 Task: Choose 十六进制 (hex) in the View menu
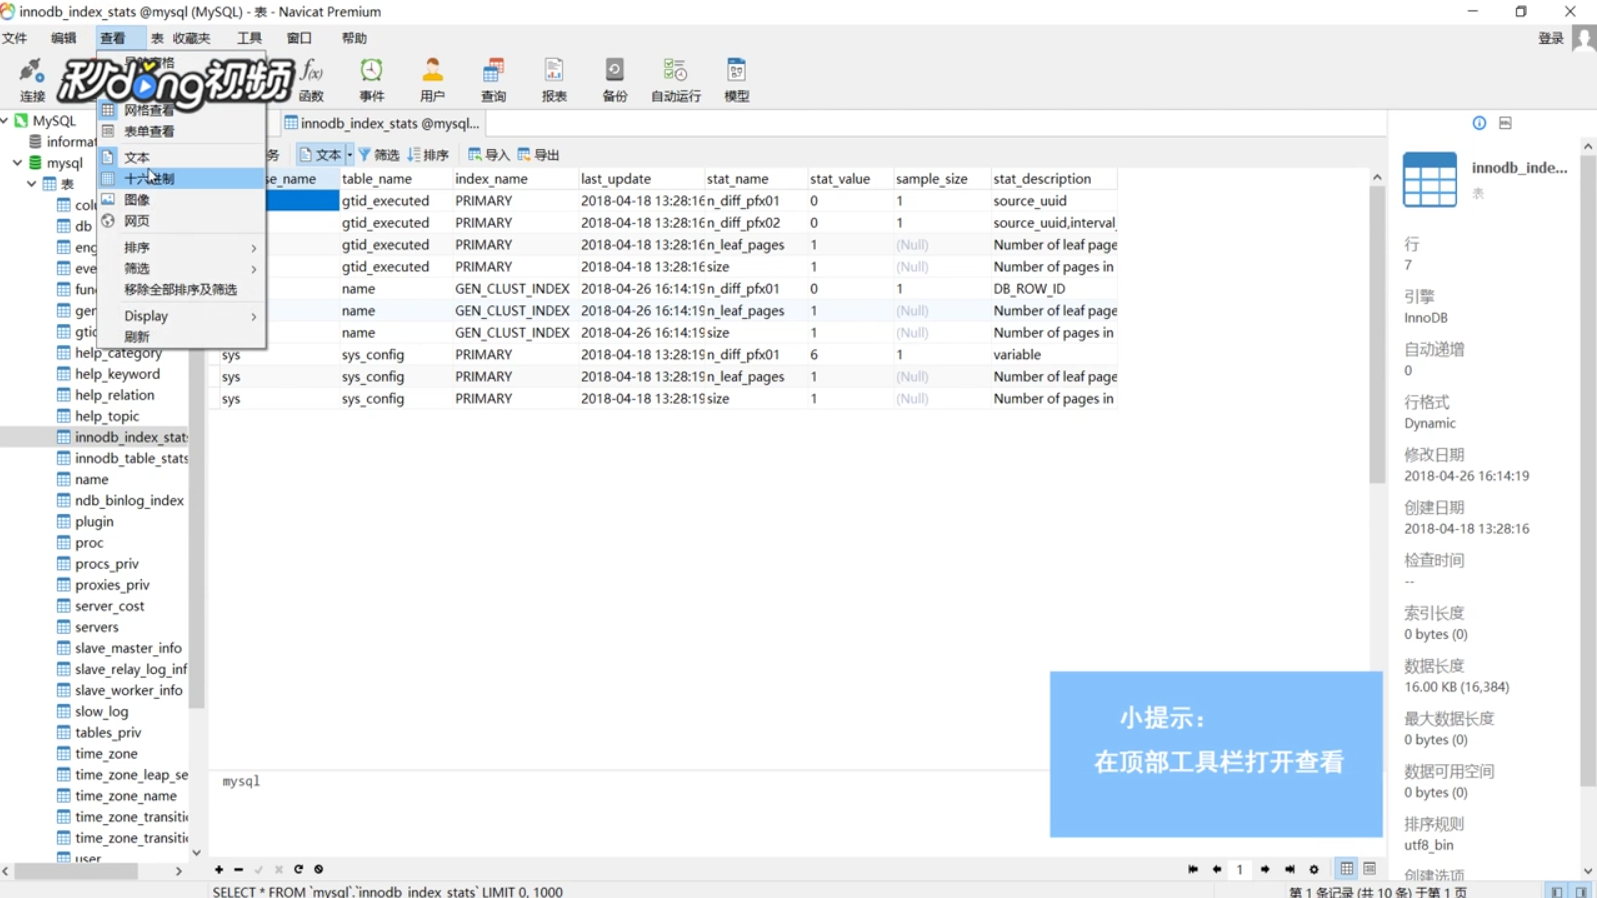181,178
